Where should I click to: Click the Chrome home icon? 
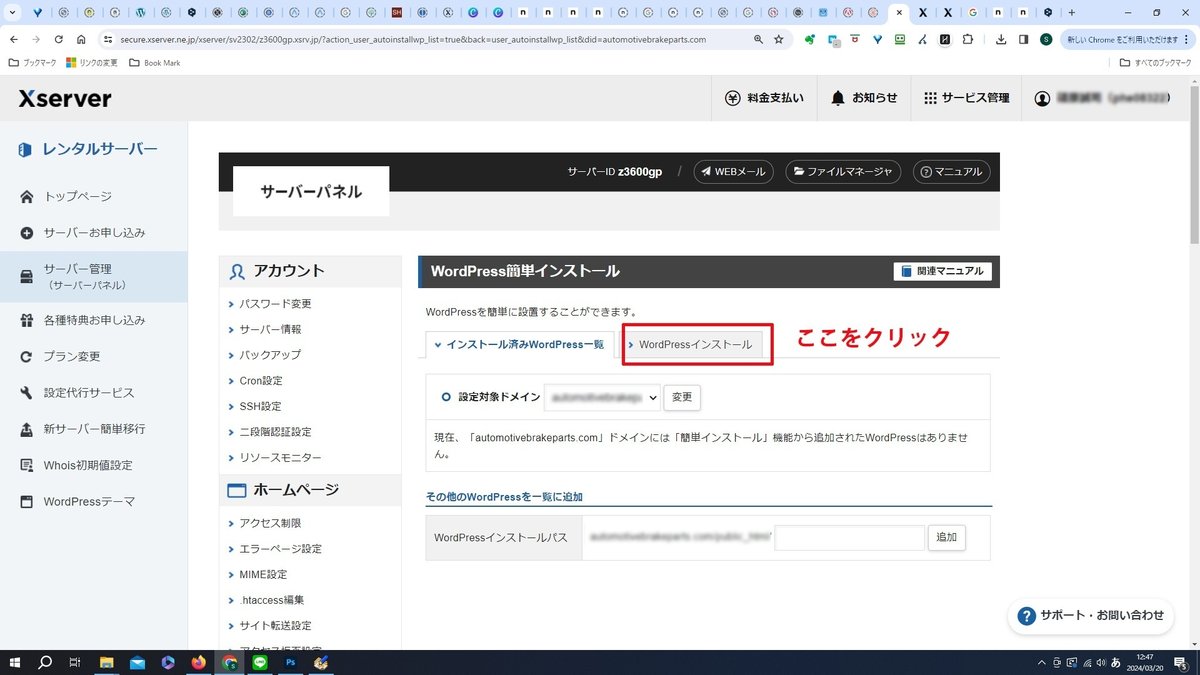81,39
